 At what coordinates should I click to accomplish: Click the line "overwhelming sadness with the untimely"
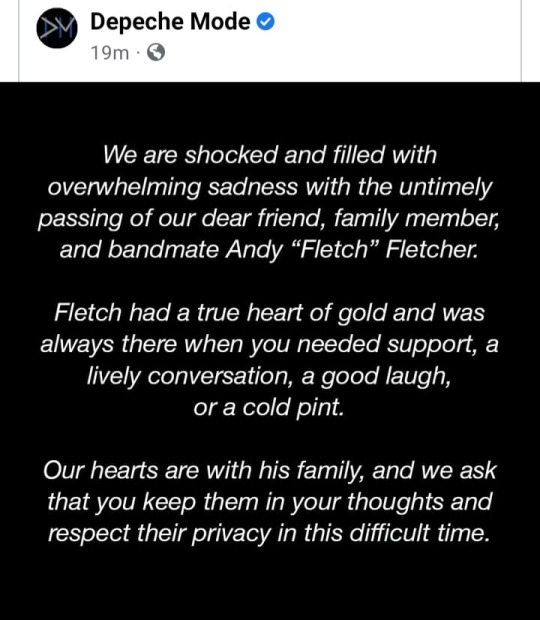[x=270, y=187]
